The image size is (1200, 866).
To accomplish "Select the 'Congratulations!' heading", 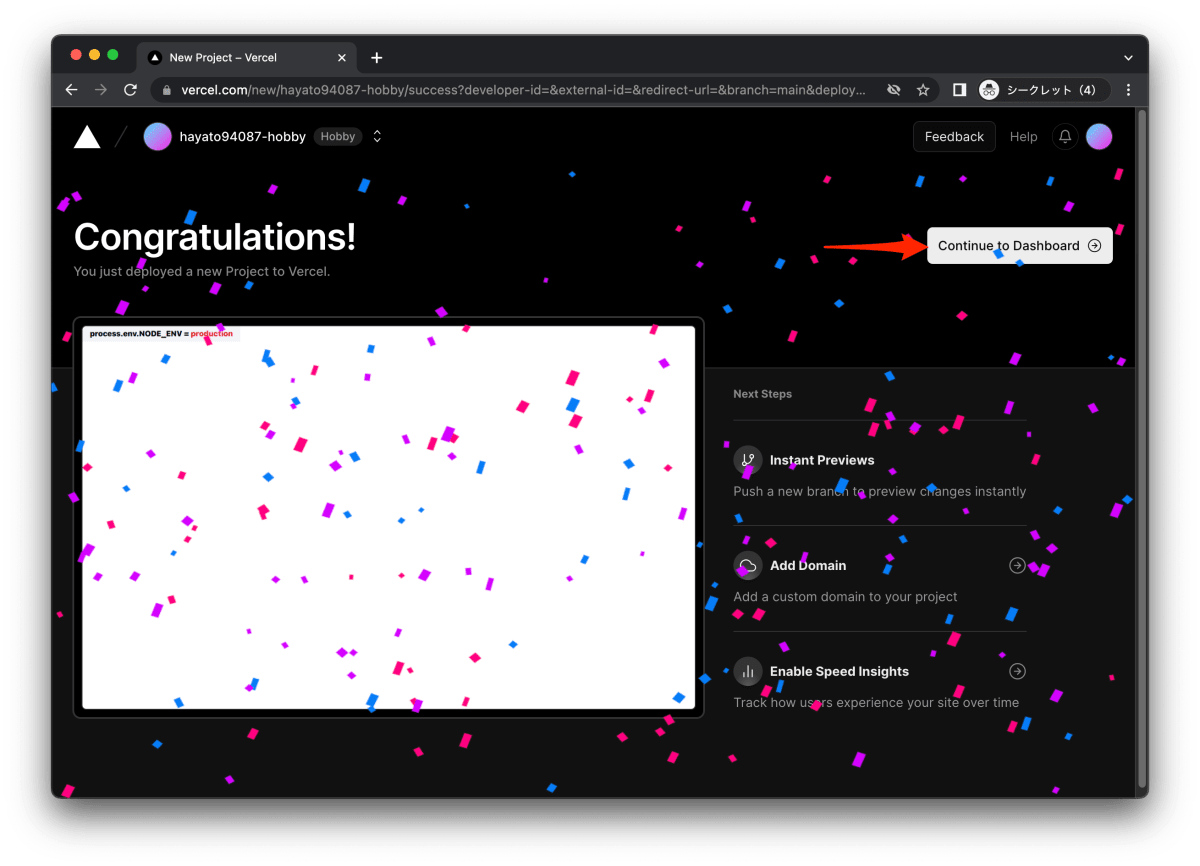I will pyautogui.click(x=215, y=238).
